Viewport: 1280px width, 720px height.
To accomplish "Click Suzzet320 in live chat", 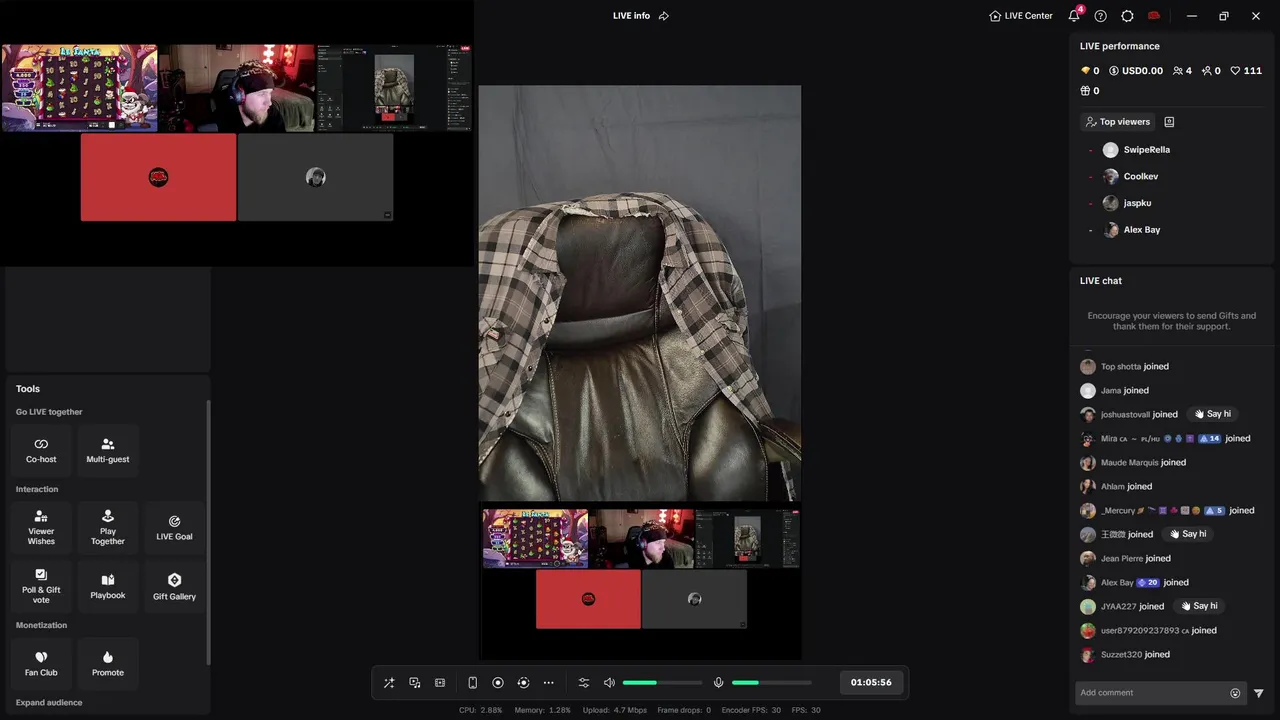I will (1121, 655).
